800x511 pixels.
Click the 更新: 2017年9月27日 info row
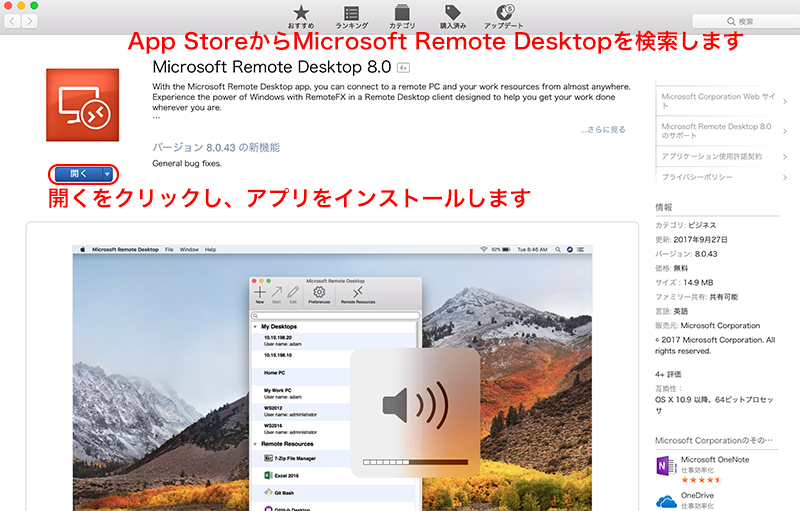coord(691,240)
